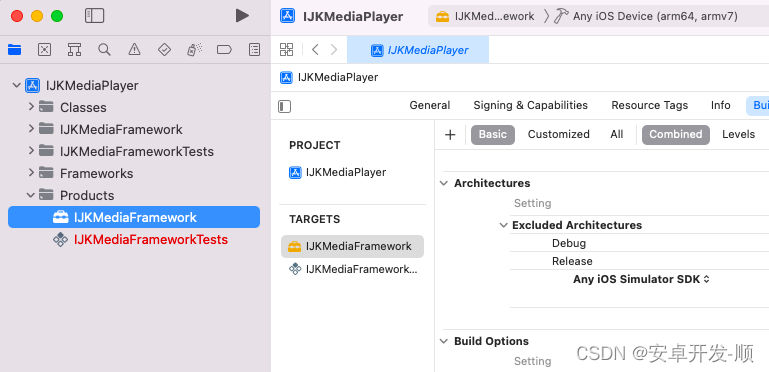Image resolution: width=769 pixels, height=372 pixels.
Task: Expand the Classes folder
Action: (x=31, y=107)
